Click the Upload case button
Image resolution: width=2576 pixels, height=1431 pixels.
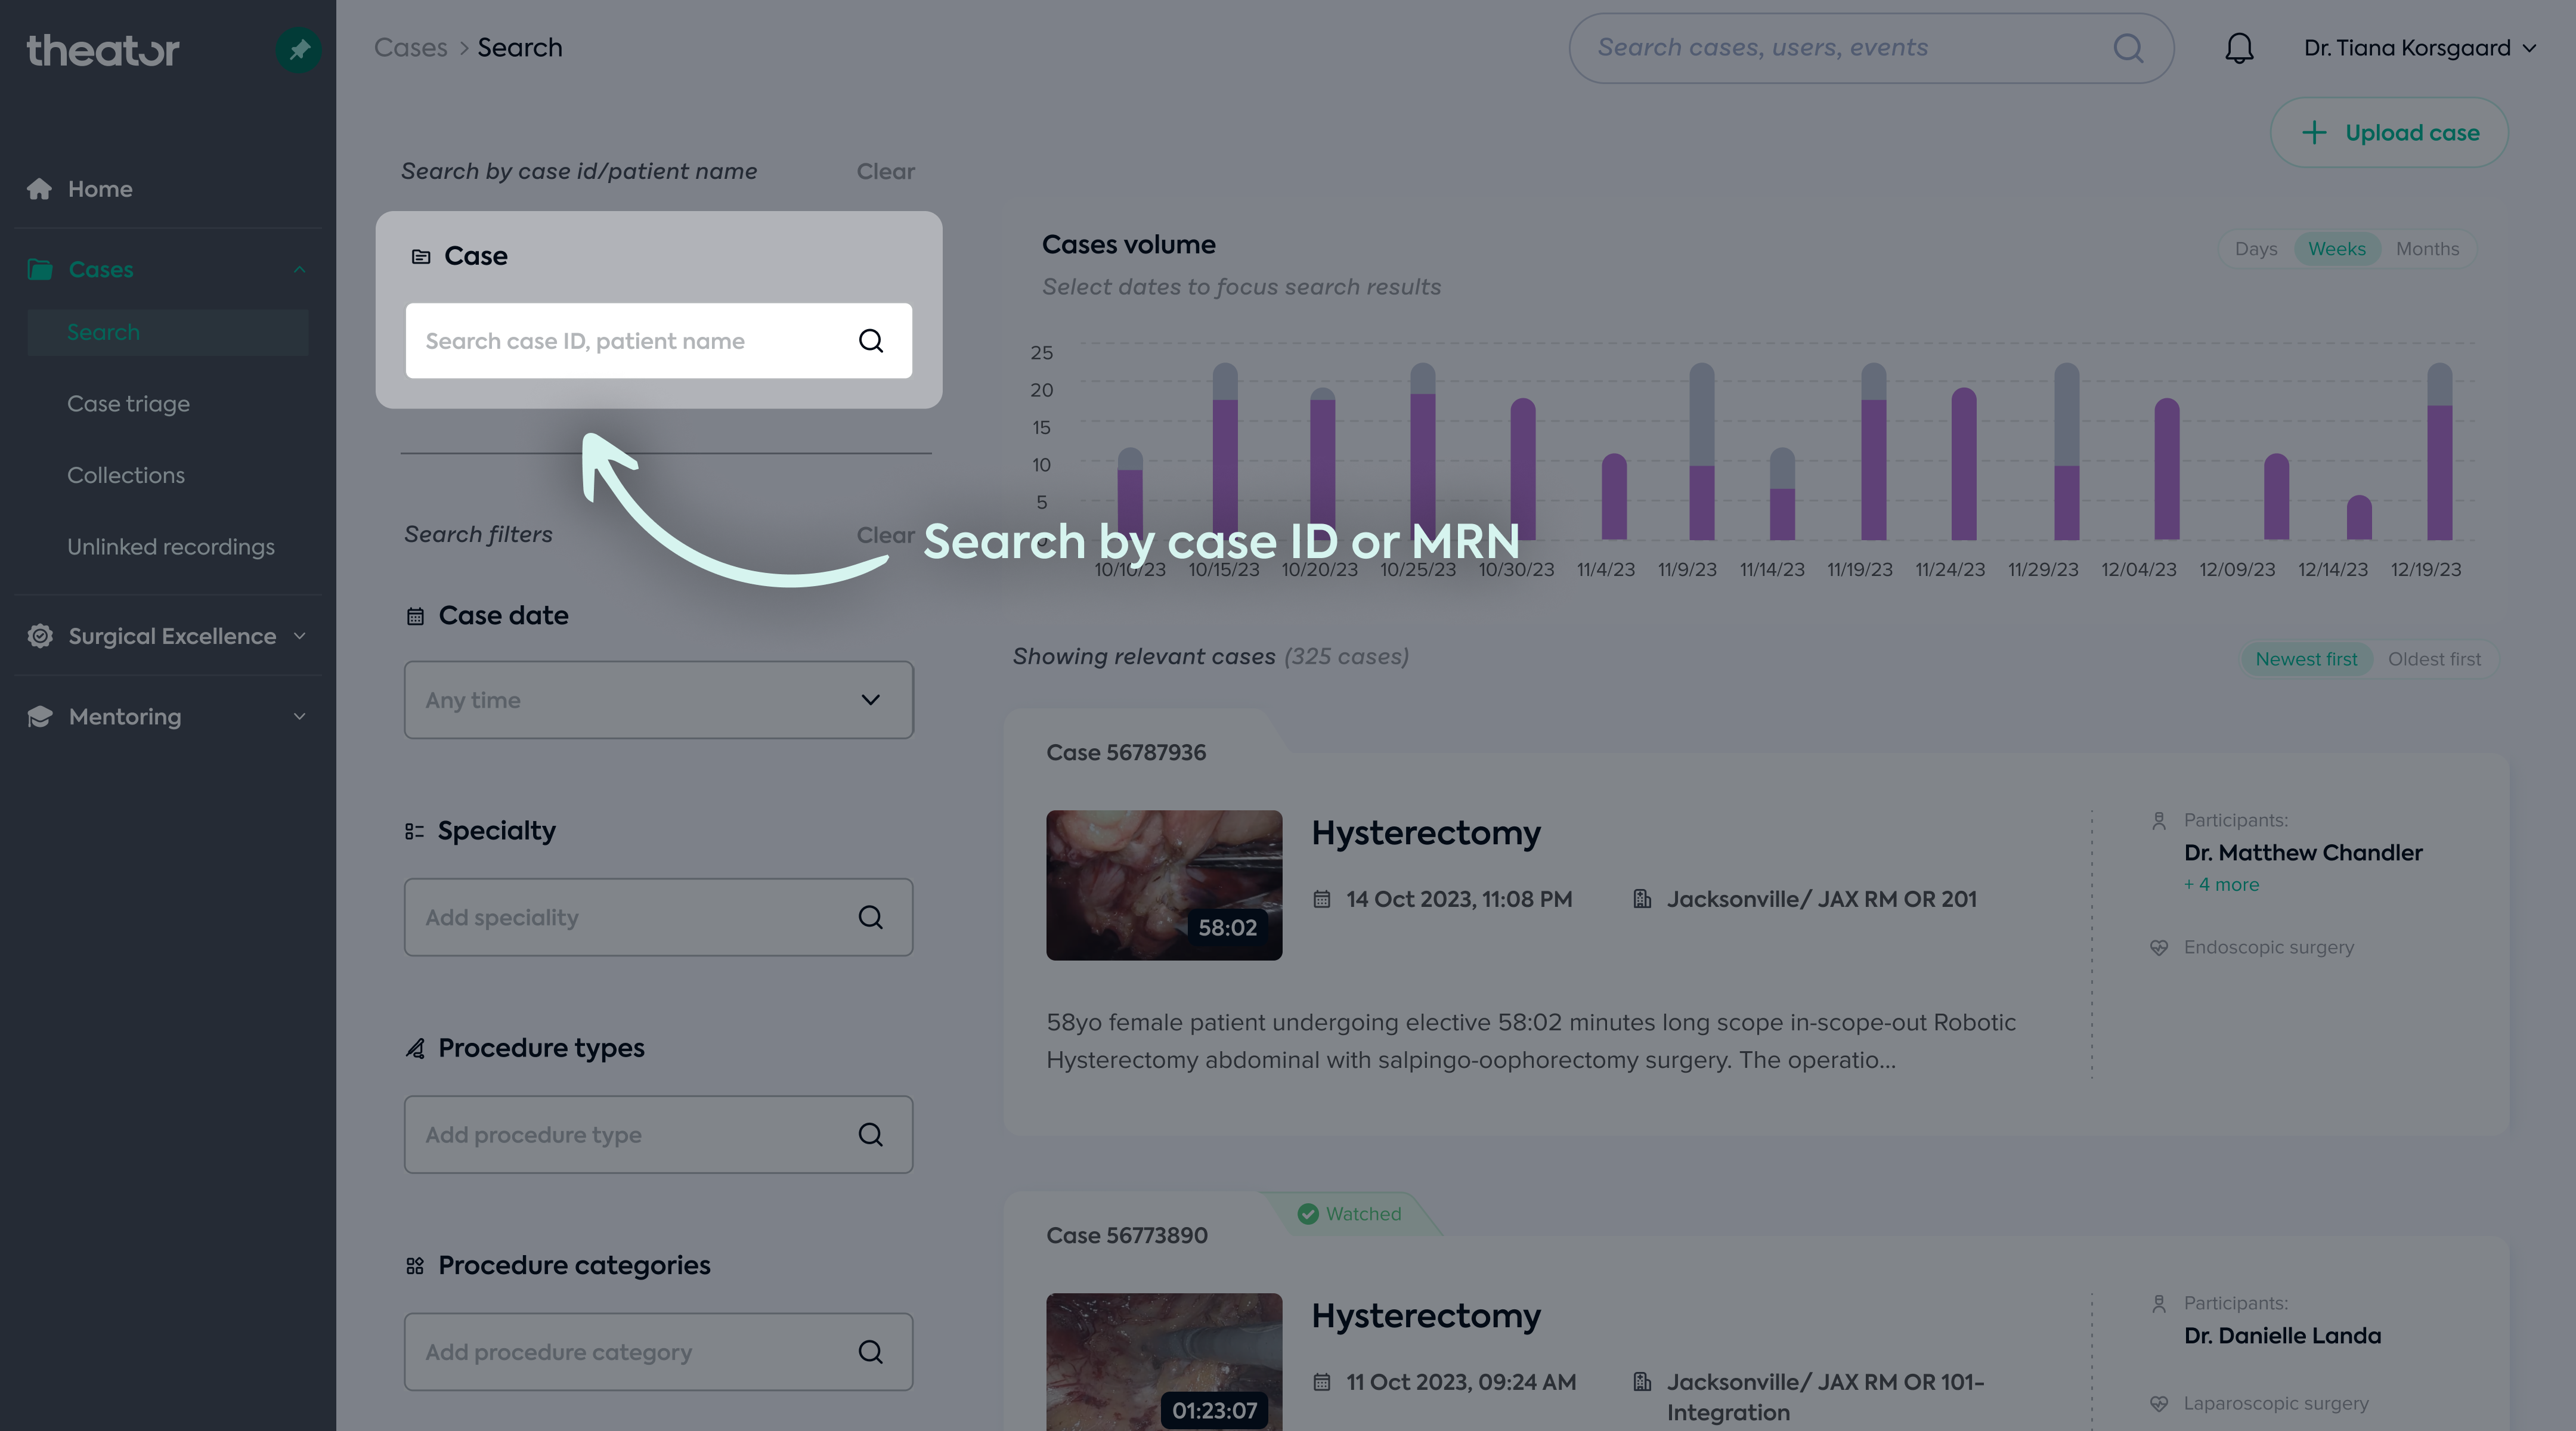[2389, 133]
